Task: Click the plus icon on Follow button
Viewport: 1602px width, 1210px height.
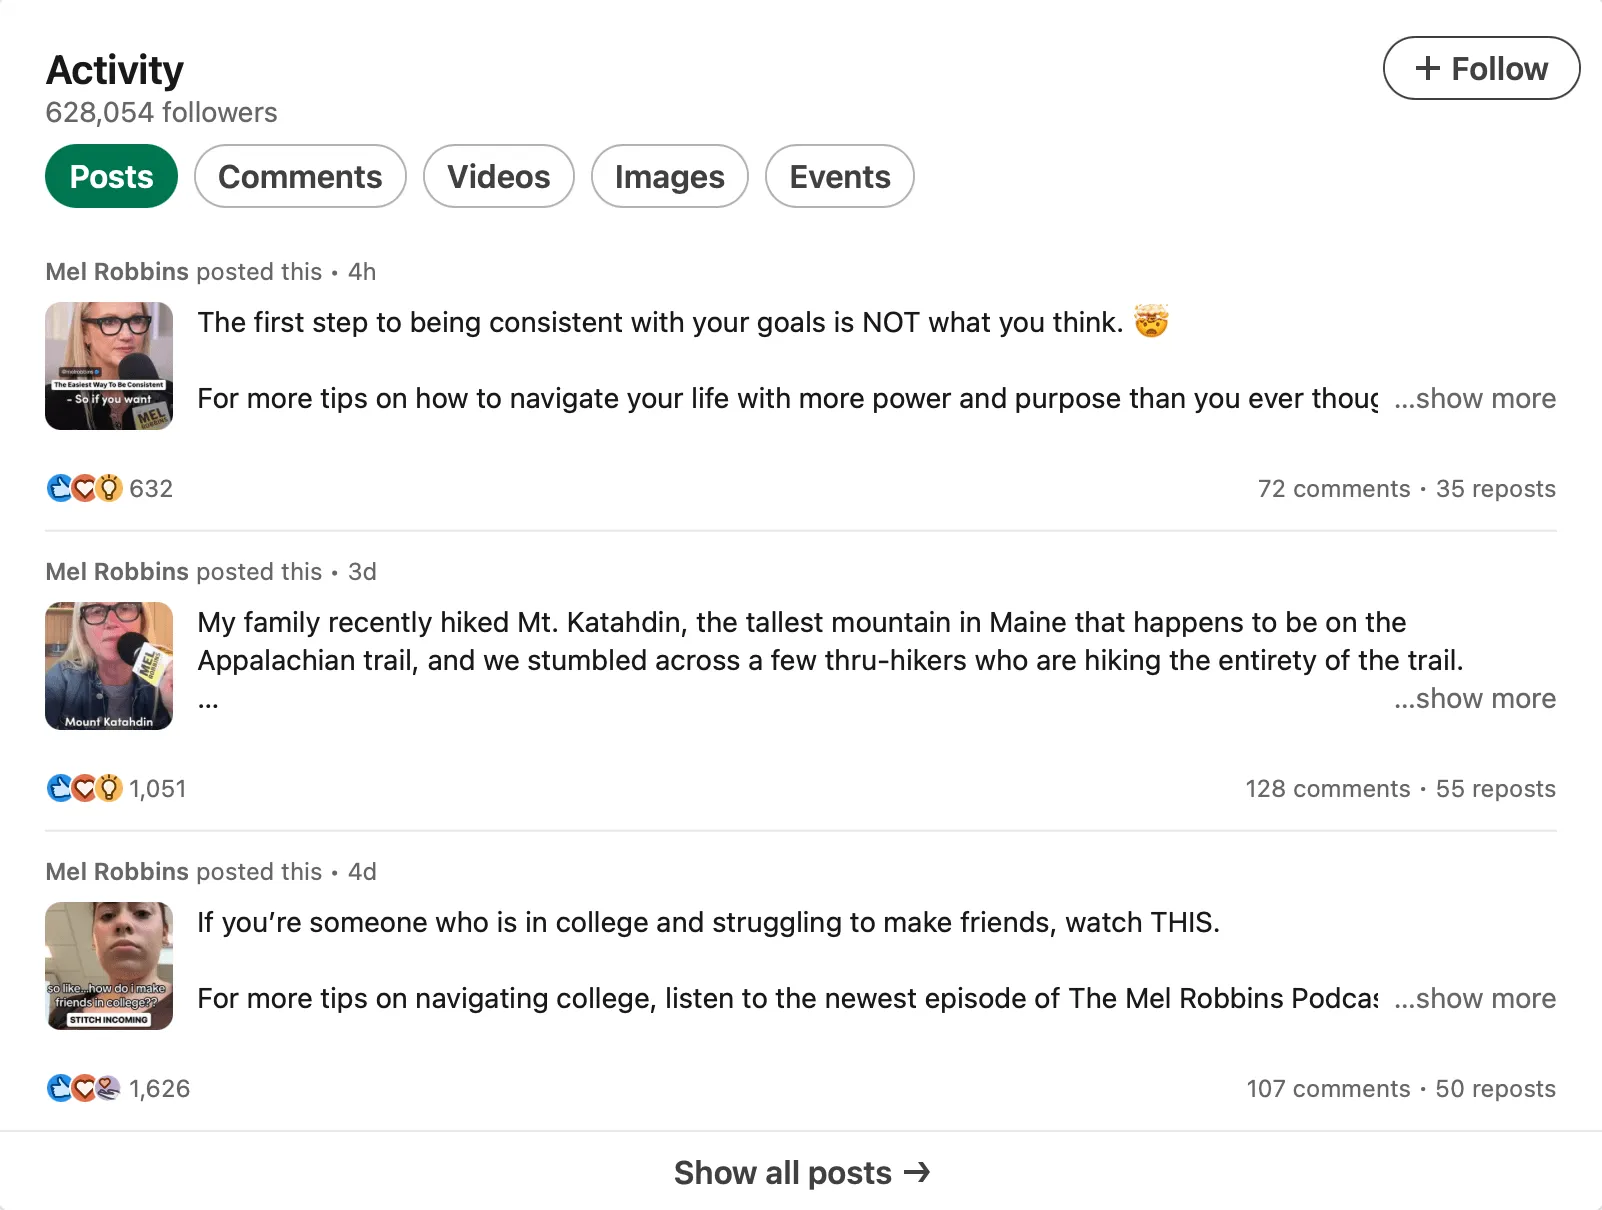Action: click(1428, 68)
